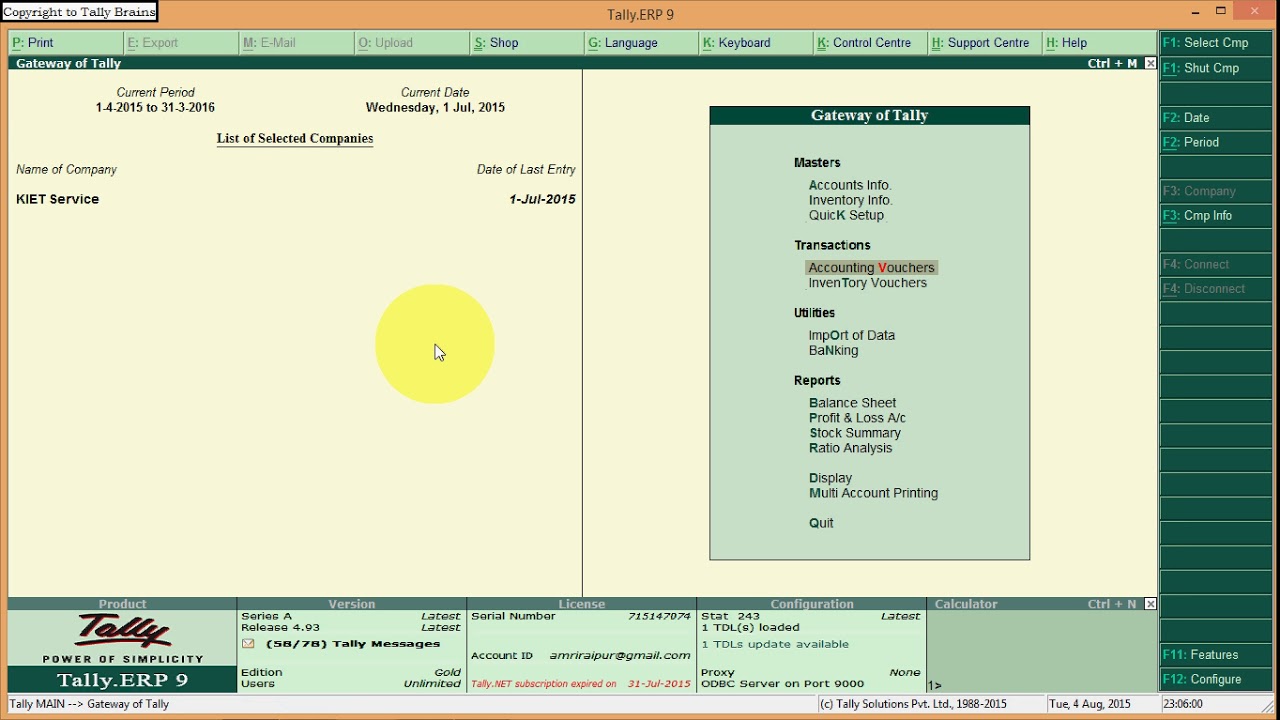Click F12: Configure button
Screen dimensions: 1280x720
(1215, 679)
